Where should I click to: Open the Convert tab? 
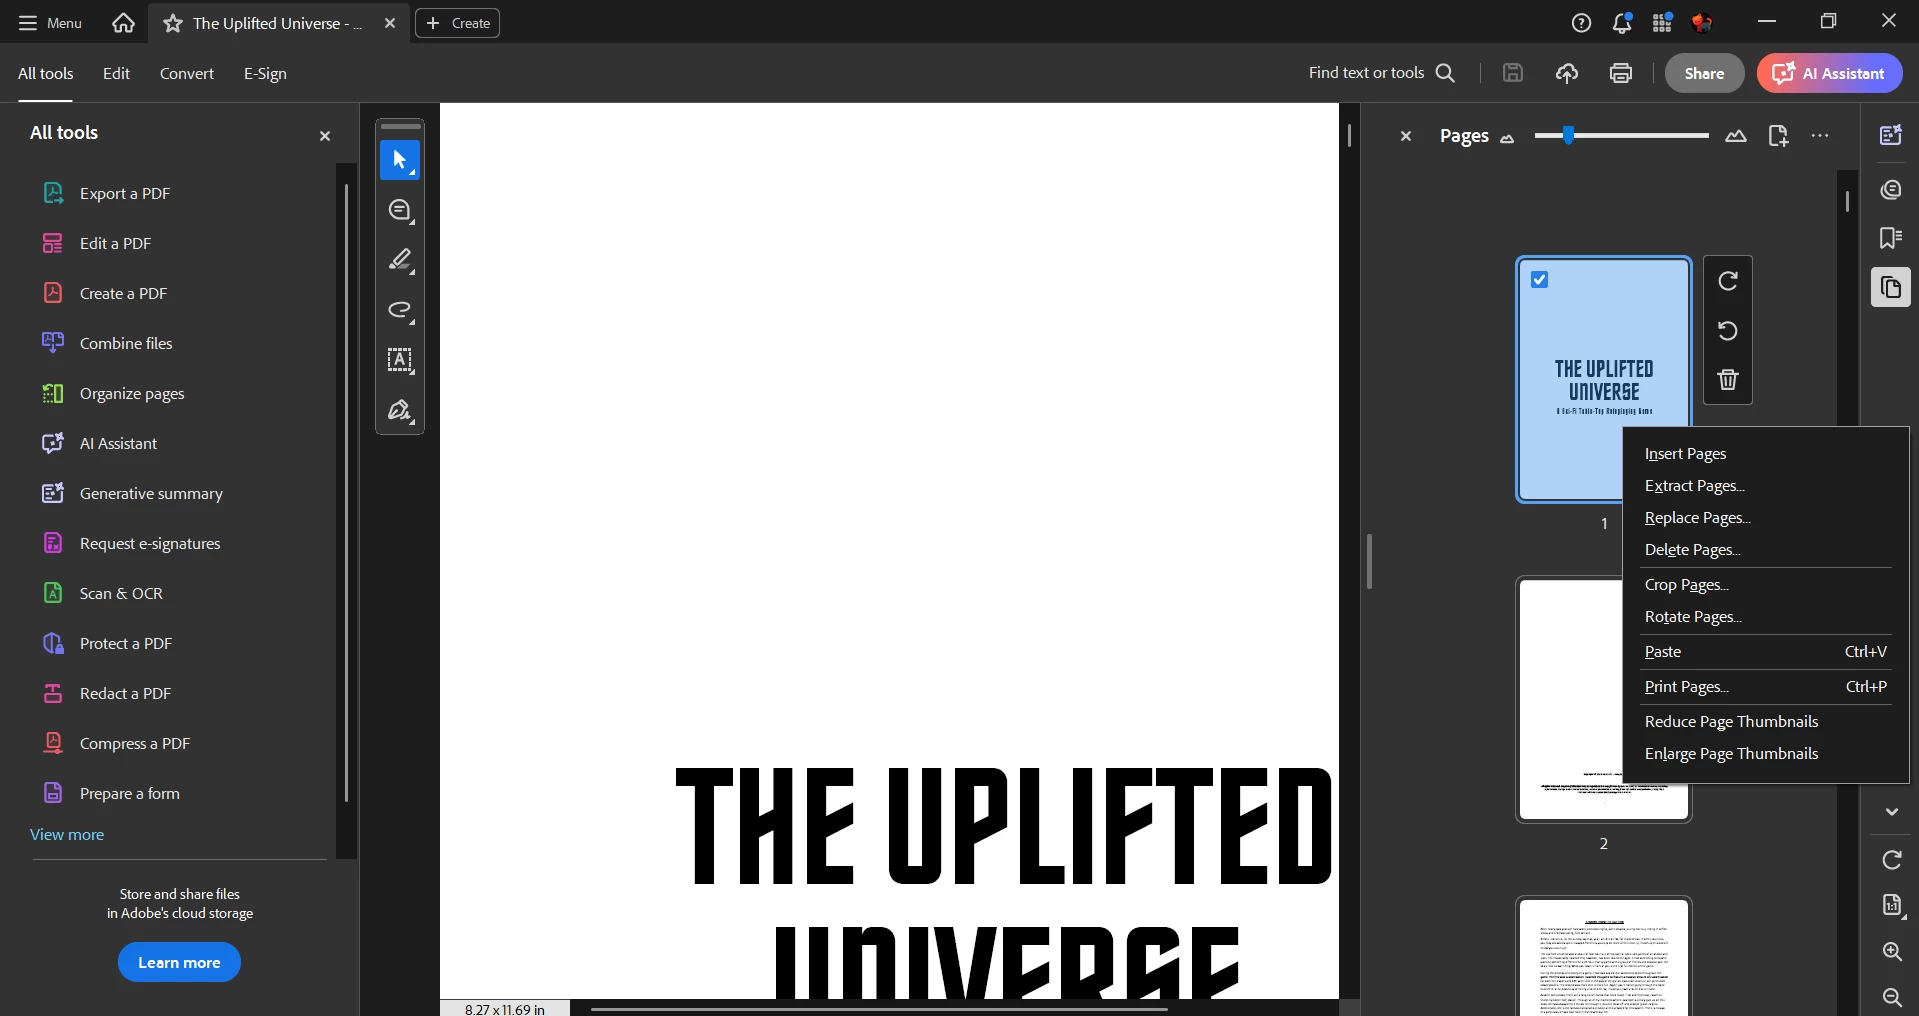[x=187, y=73]
